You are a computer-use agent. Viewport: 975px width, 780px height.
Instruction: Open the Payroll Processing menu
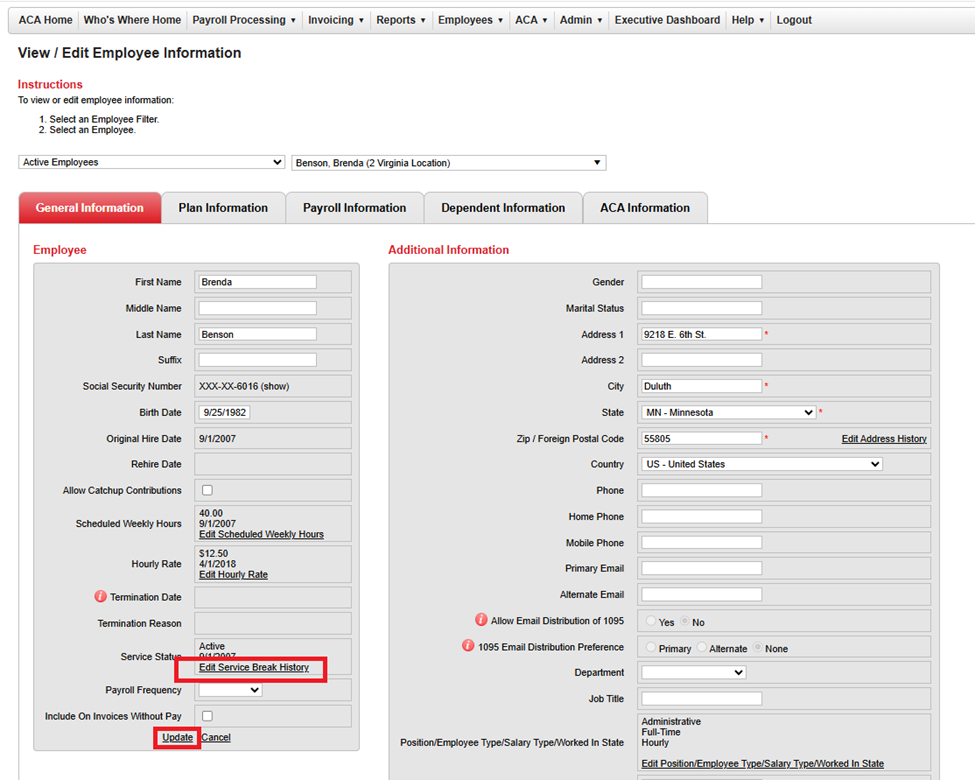point(244,20)
